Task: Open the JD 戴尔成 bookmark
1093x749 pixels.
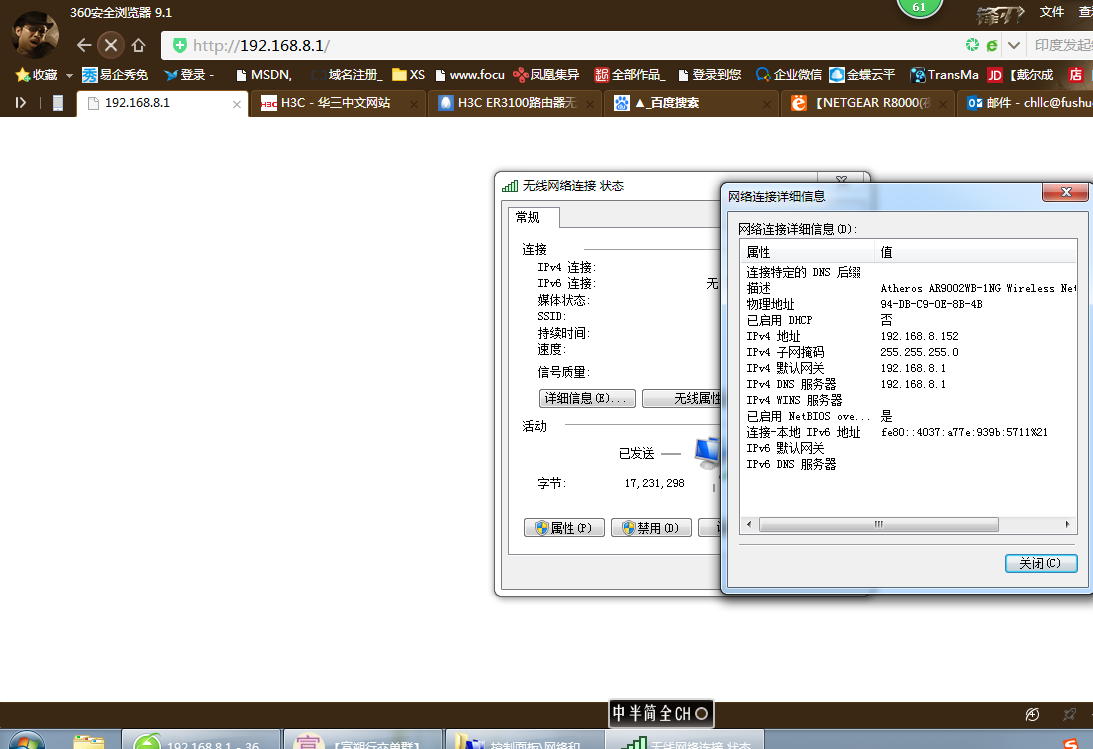Action: coord(1021,75)
